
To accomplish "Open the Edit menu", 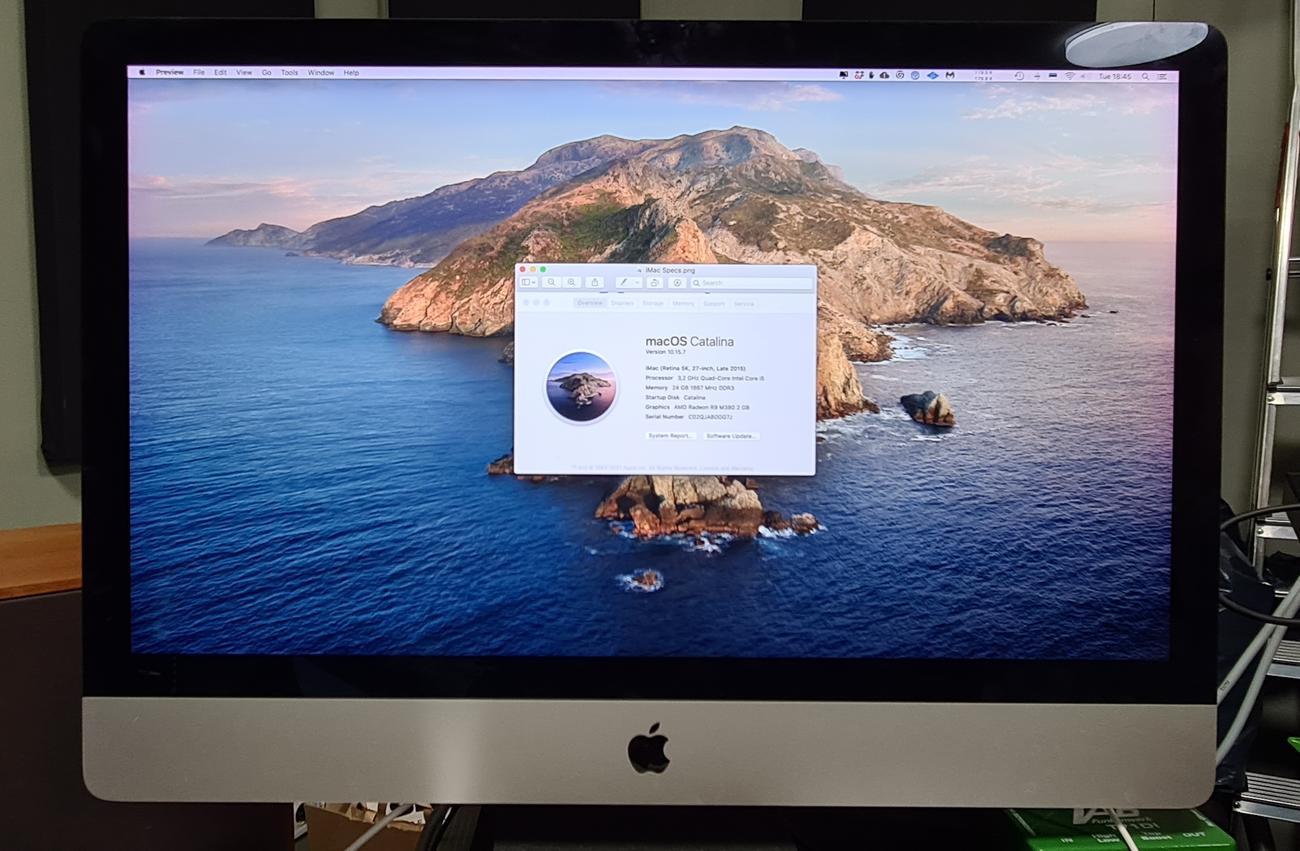I will coord(220,73).
